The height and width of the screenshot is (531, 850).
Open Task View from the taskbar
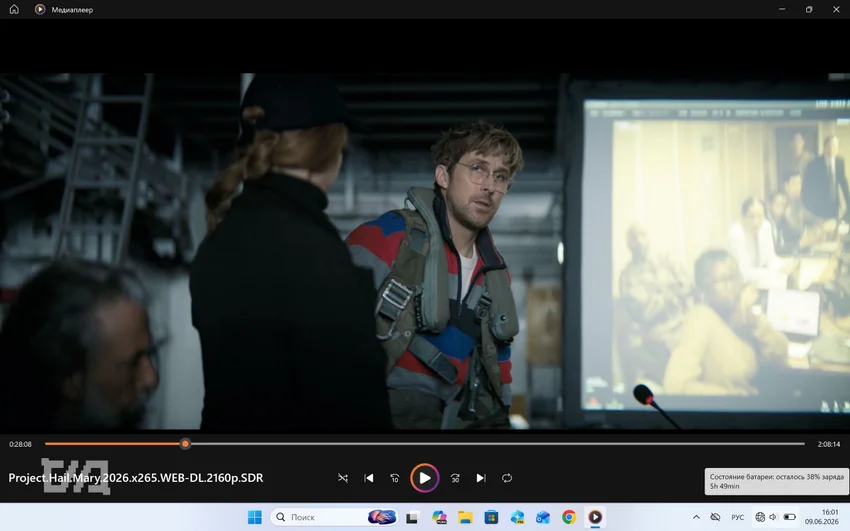click(412, 517)
